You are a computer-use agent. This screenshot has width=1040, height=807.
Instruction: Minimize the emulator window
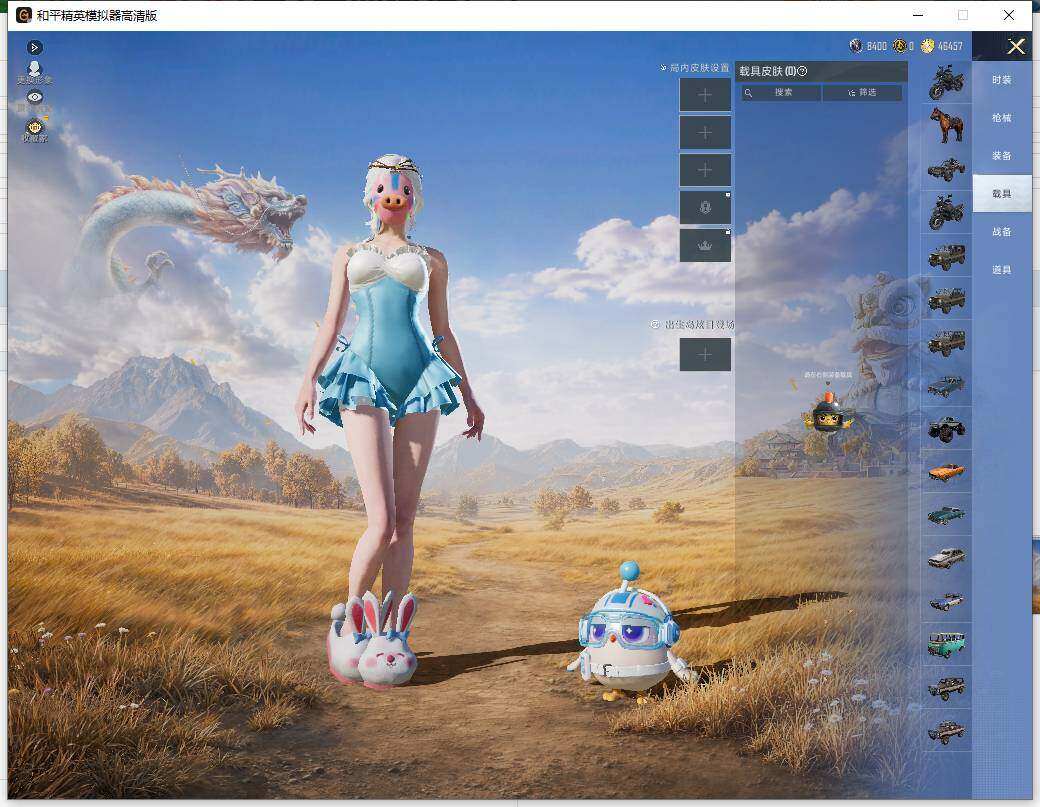point(919,15)
